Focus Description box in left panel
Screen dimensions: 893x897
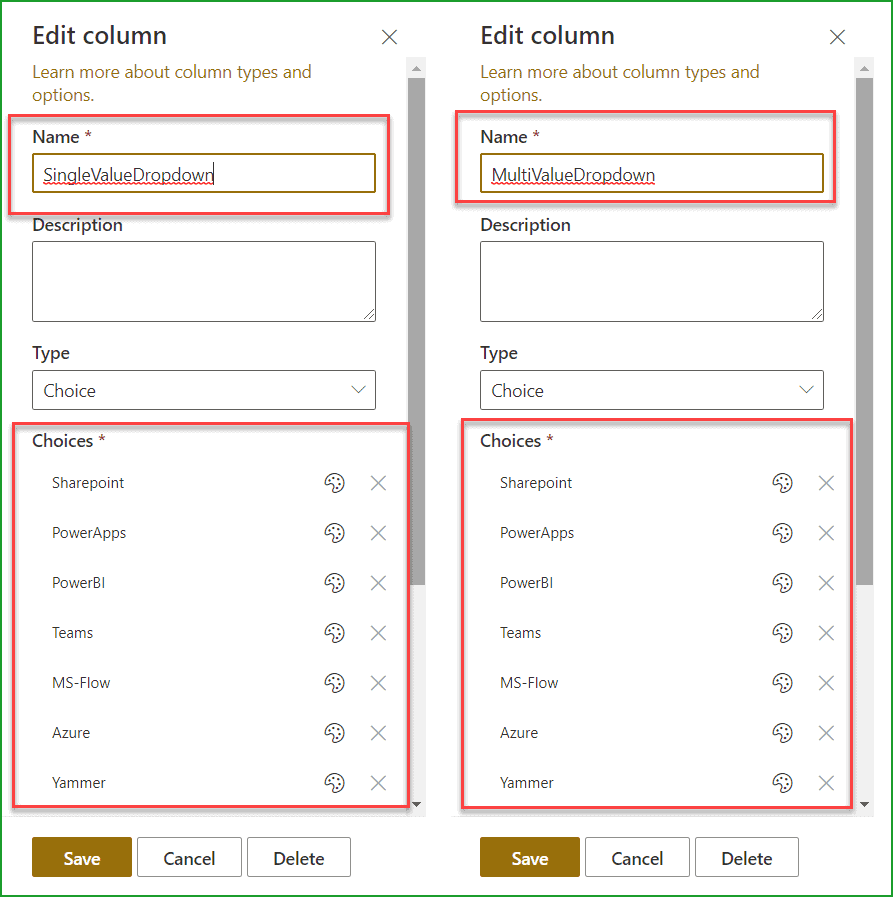pyautogui.click(x=204, y=281)
